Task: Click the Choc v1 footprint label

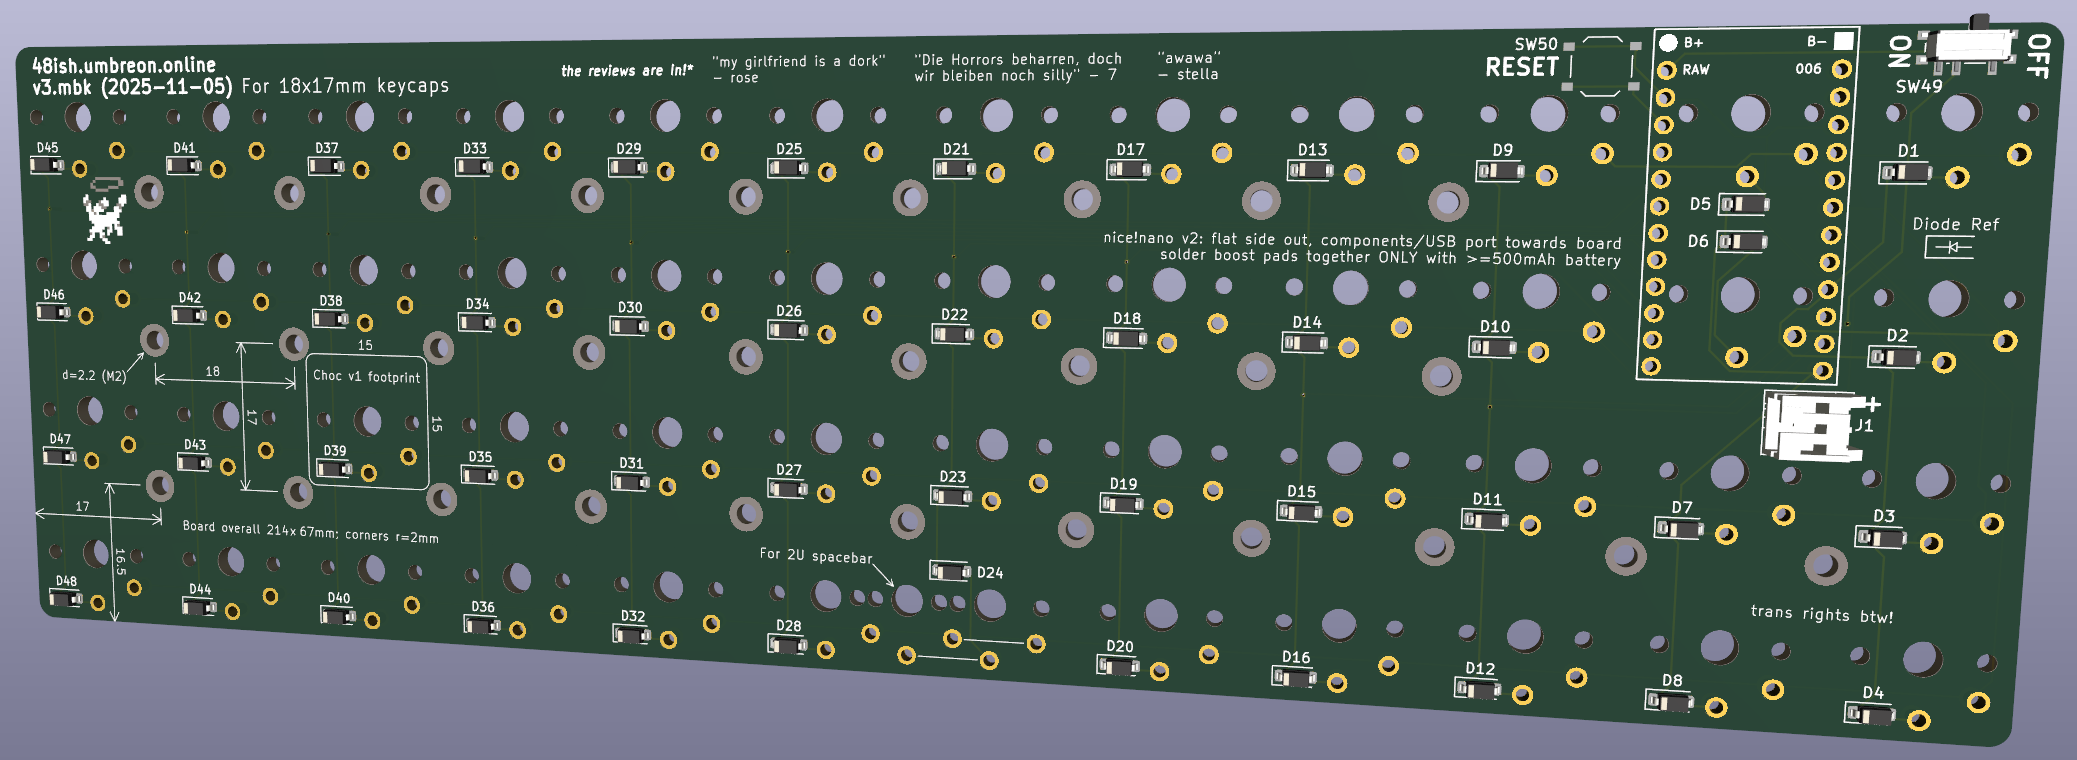Action: pos(366,376)
